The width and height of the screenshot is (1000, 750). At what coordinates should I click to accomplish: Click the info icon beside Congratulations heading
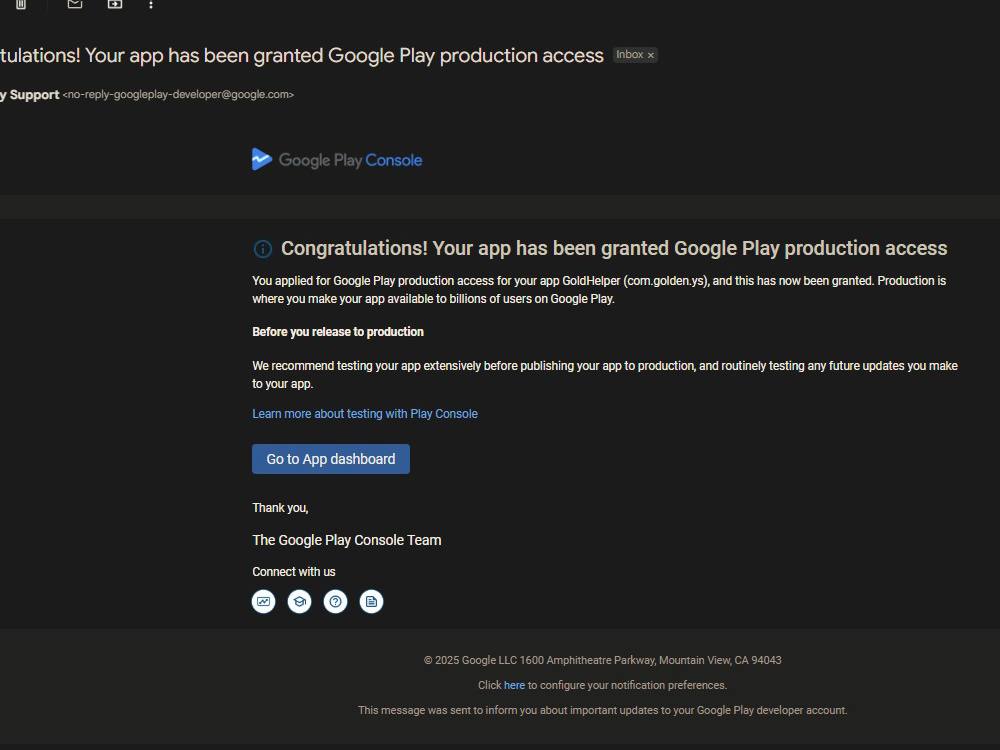coord(263,249)
